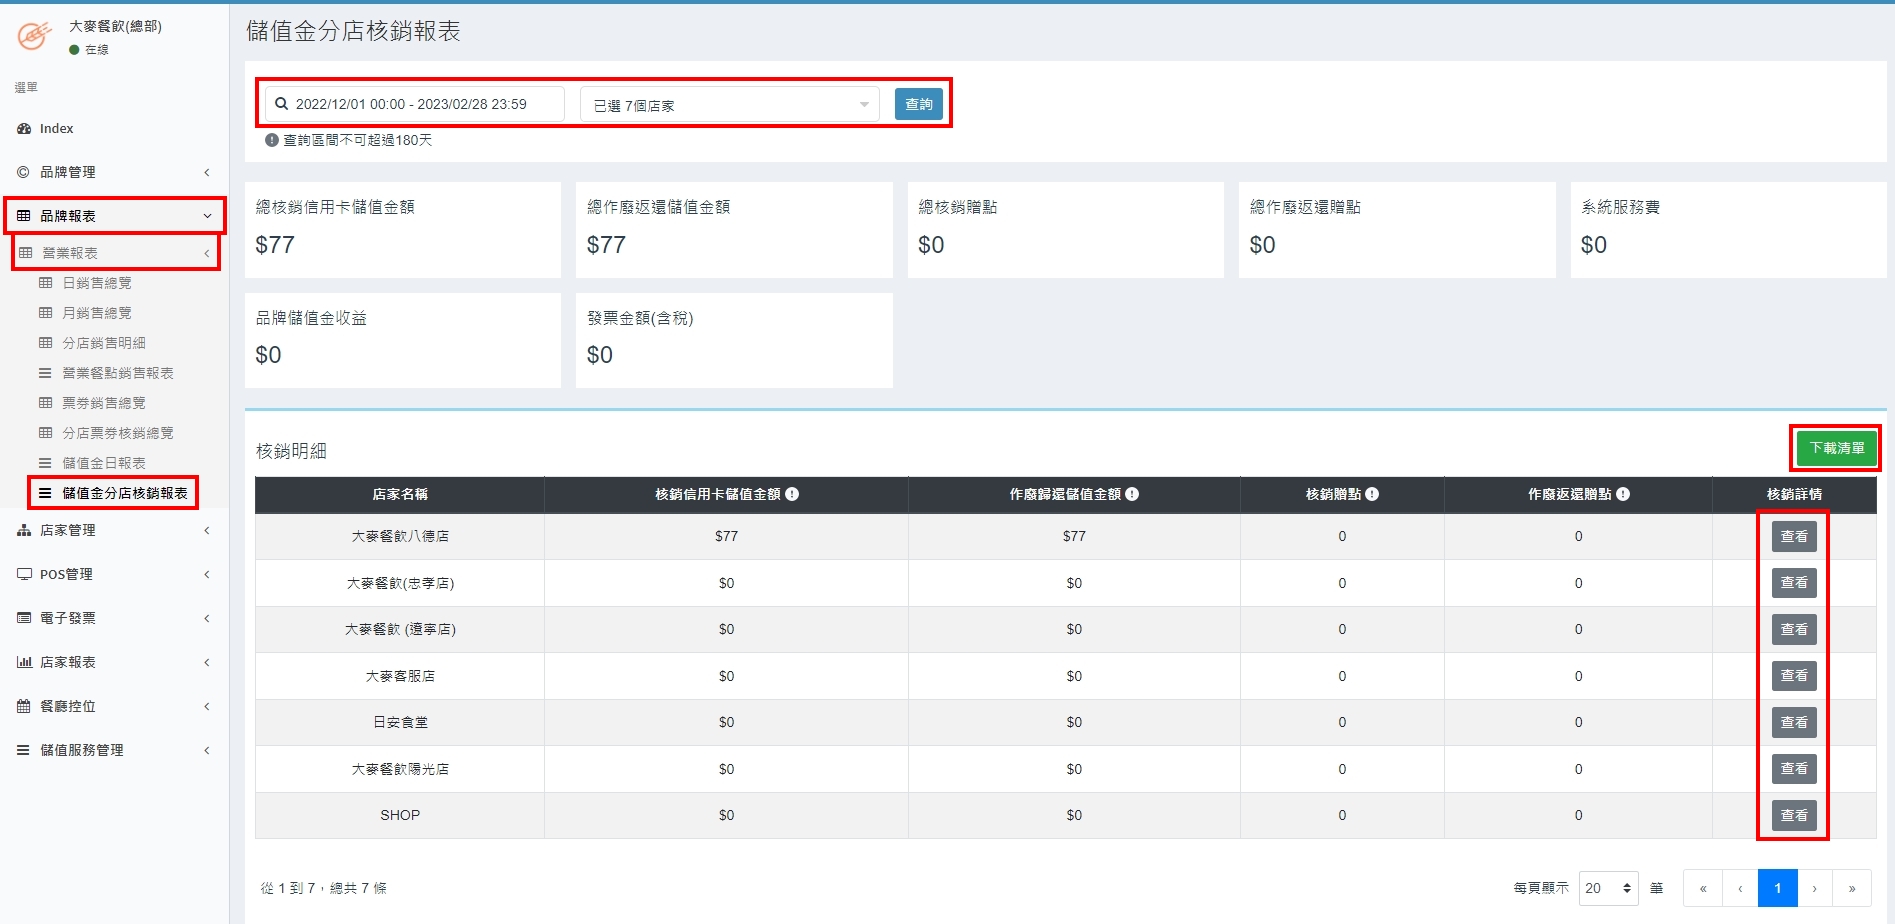Click the calendar icon beside 餐廳控位
This screenshot has width=1895, height=924.
pyautogui.click(x=24, y=706)
